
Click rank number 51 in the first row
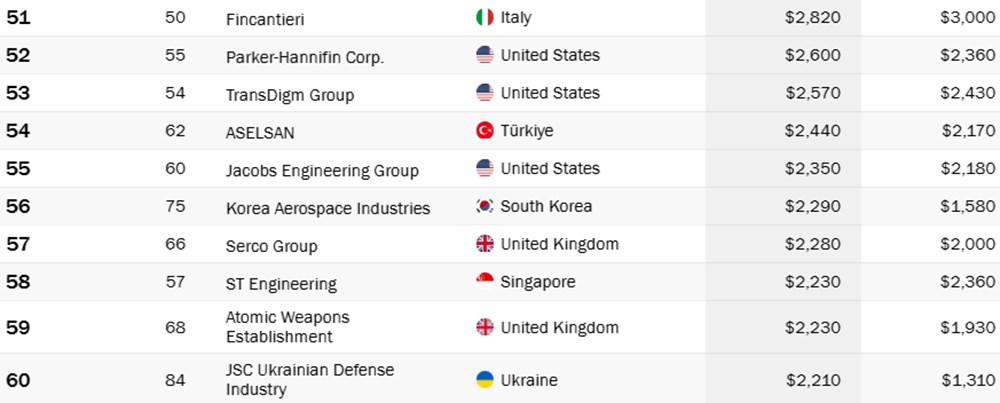(x=18, y=17)
